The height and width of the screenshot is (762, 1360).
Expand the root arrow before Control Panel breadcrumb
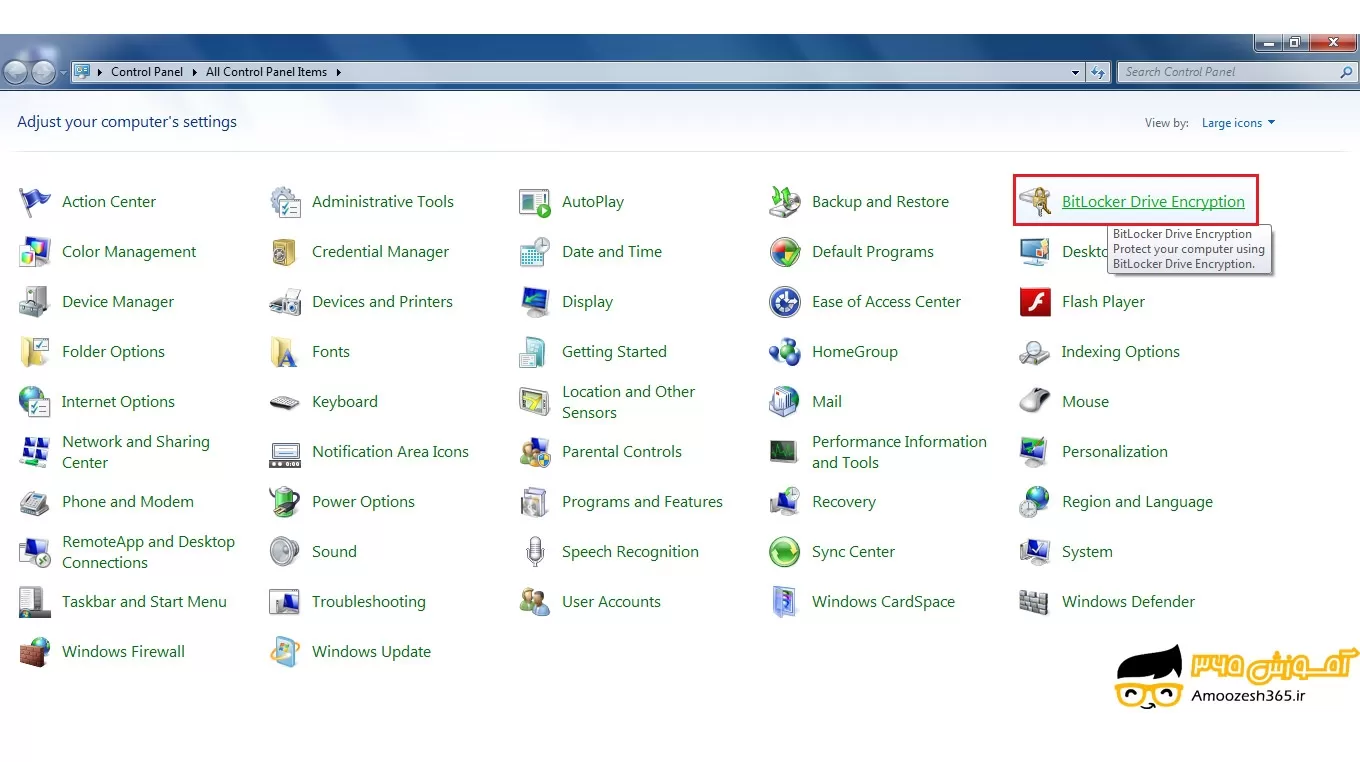tap(100, 72)
